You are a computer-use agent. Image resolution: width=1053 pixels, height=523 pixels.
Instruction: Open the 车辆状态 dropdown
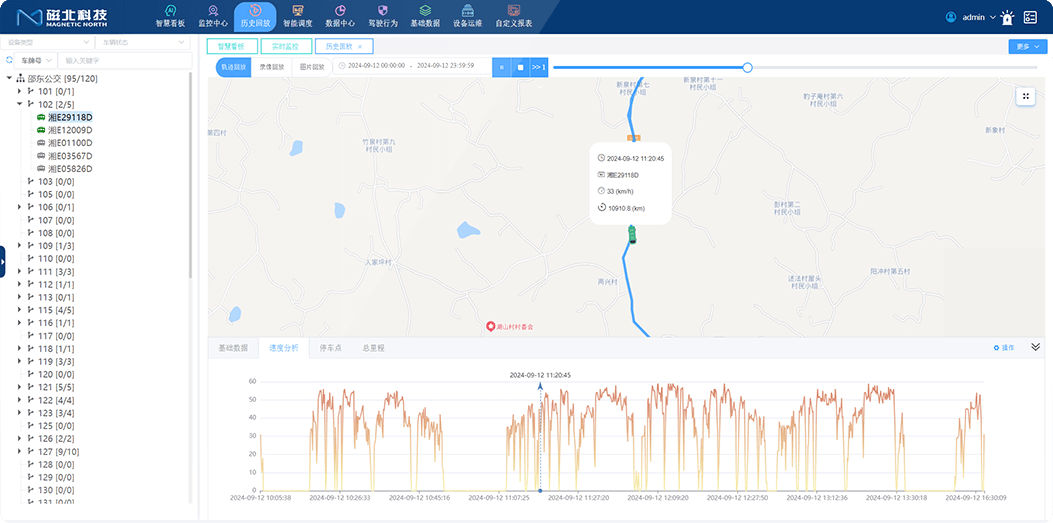click(144, 42)
